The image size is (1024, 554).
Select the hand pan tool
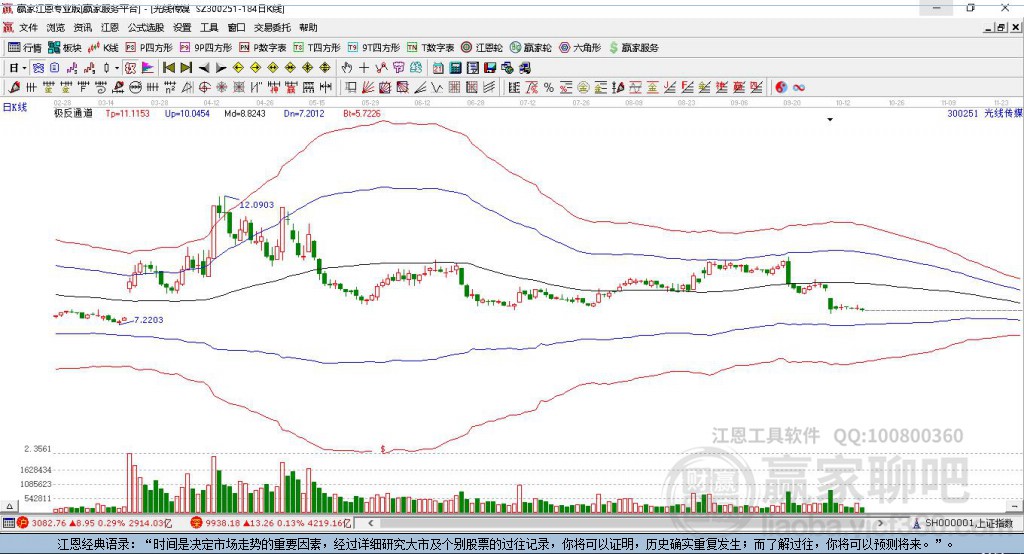click(347, 68)
